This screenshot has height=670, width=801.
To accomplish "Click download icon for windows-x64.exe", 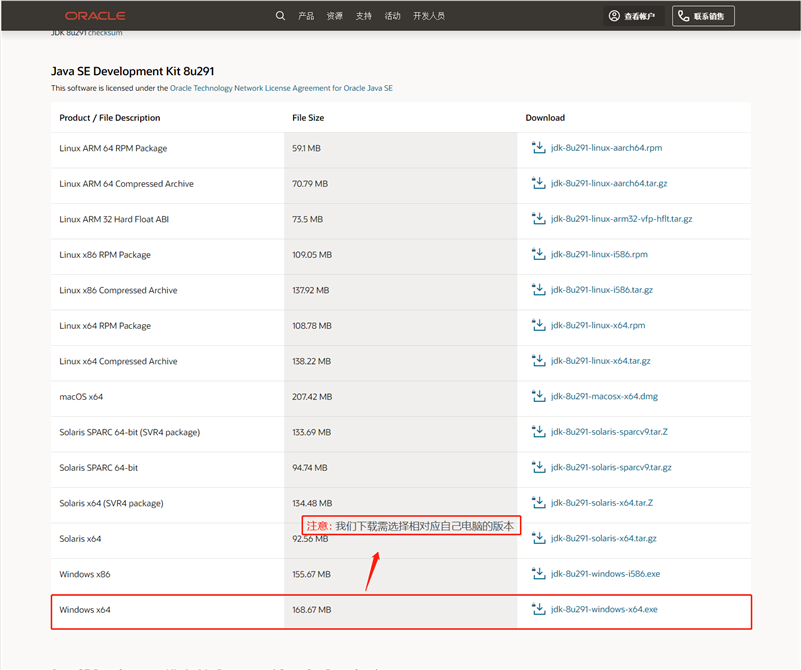I will tap(538, 609).
